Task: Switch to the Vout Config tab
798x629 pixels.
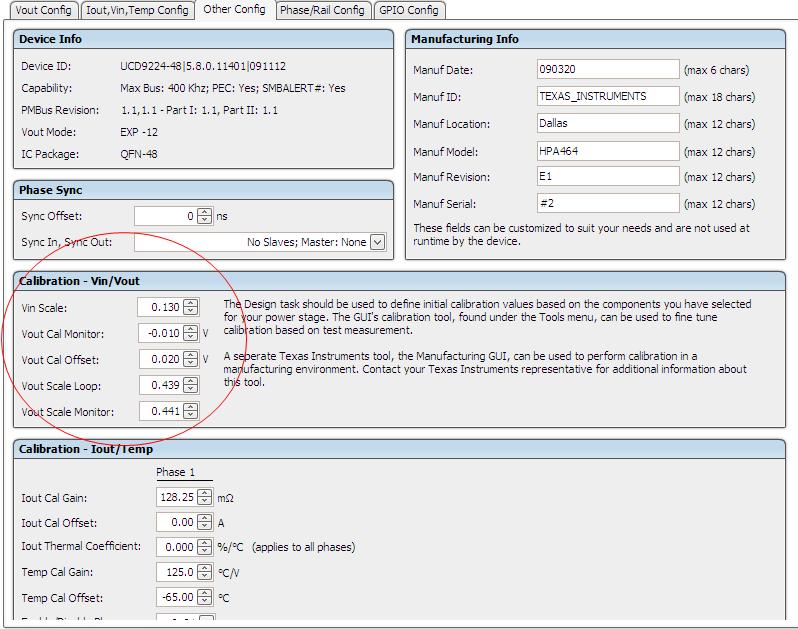Action: tap(44, 10)
